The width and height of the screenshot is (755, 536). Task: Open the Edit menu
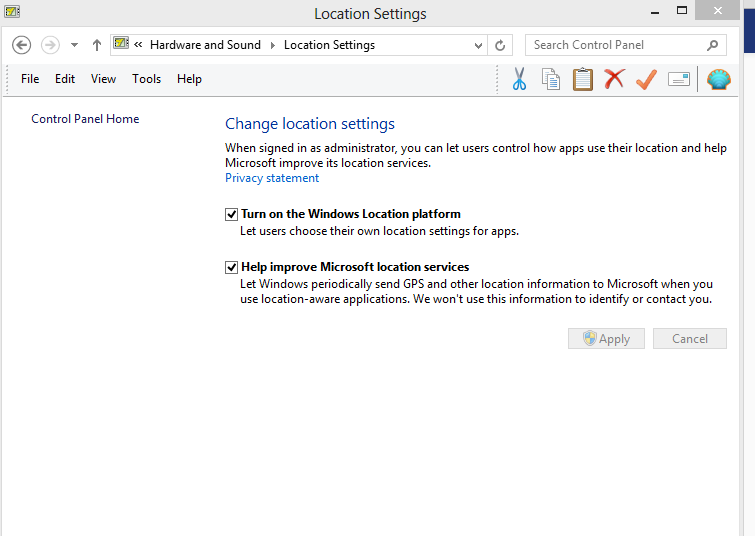(65, 79)
